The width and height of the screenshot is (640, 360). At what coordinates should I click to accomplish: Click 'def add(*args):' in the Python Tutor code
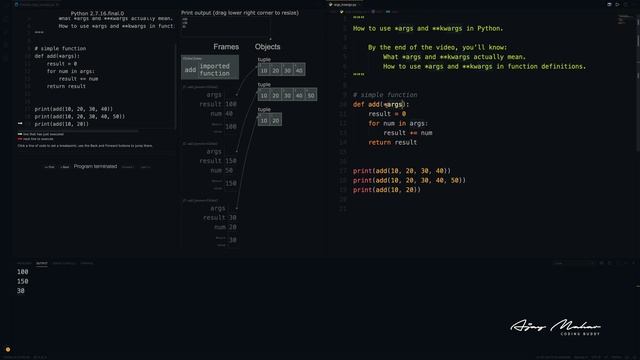coord(57,56)
